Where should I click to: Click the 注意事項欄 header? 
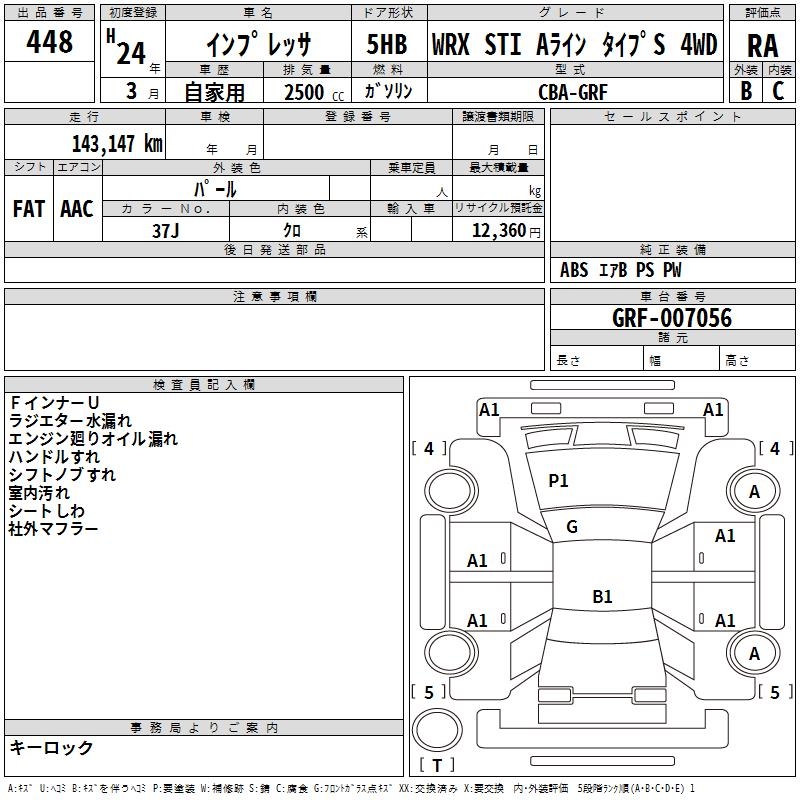coord(274,296)
